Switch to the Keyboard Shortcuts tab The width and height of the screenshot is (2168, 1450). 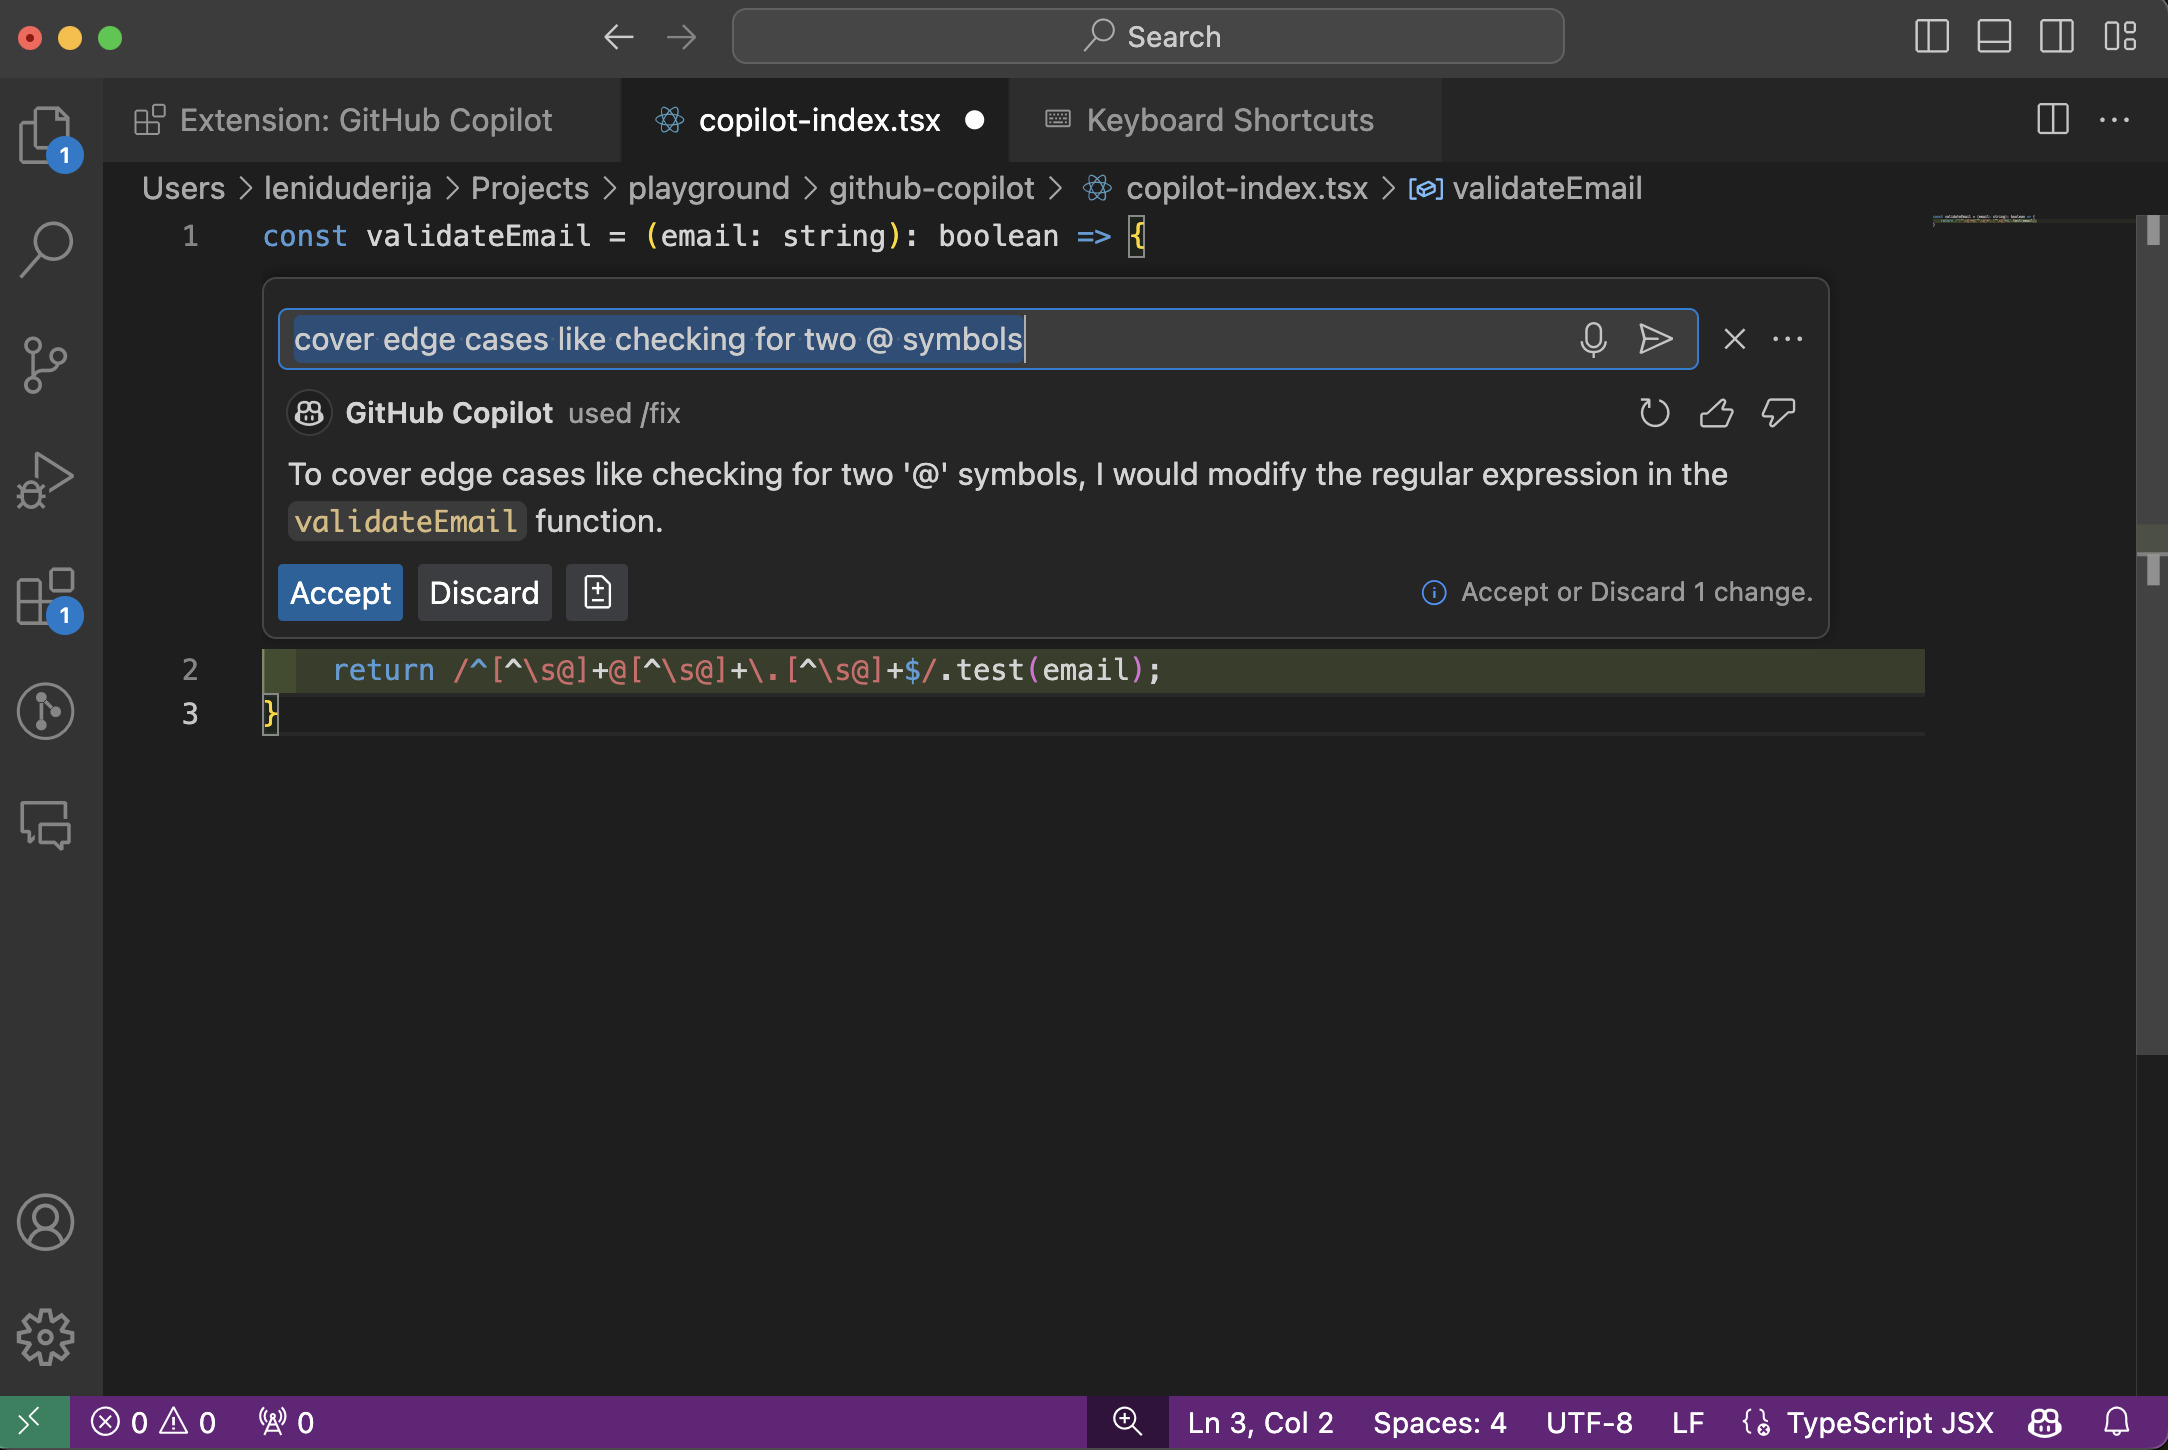(1229, 120)
